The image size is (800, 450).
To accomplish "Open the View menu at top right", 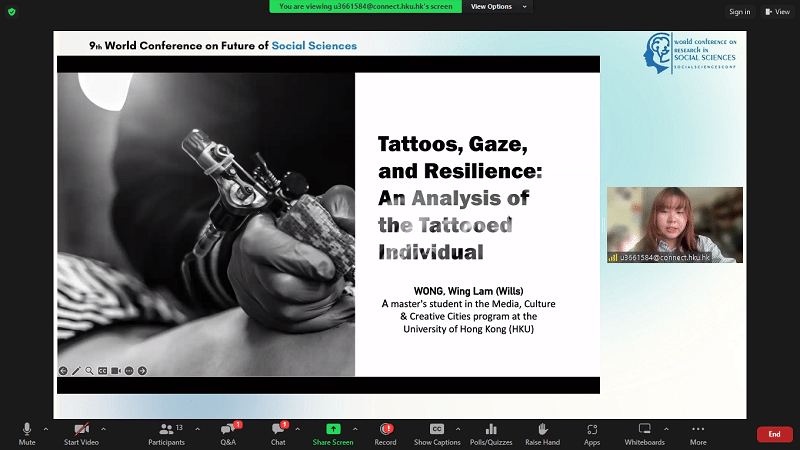I will pos(776,12).
